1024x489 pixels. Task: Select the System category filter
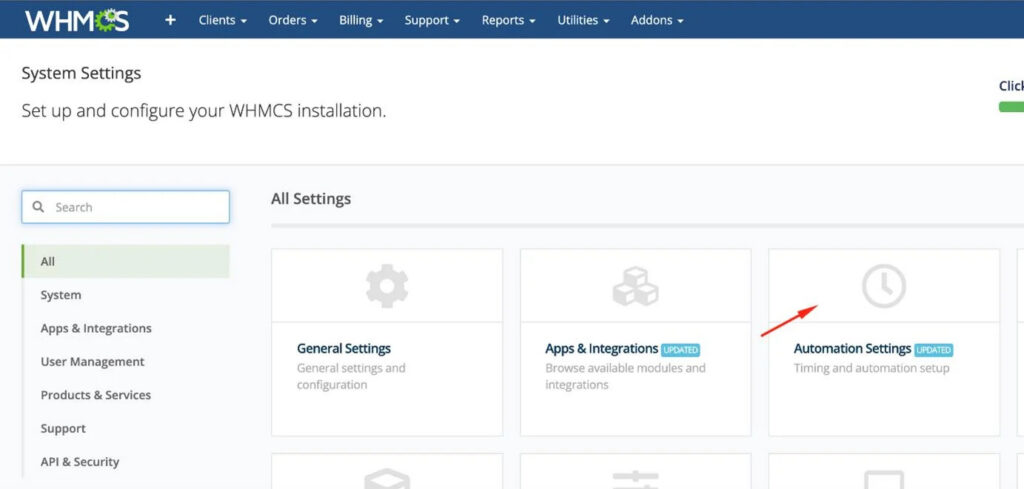coord(61,295)
